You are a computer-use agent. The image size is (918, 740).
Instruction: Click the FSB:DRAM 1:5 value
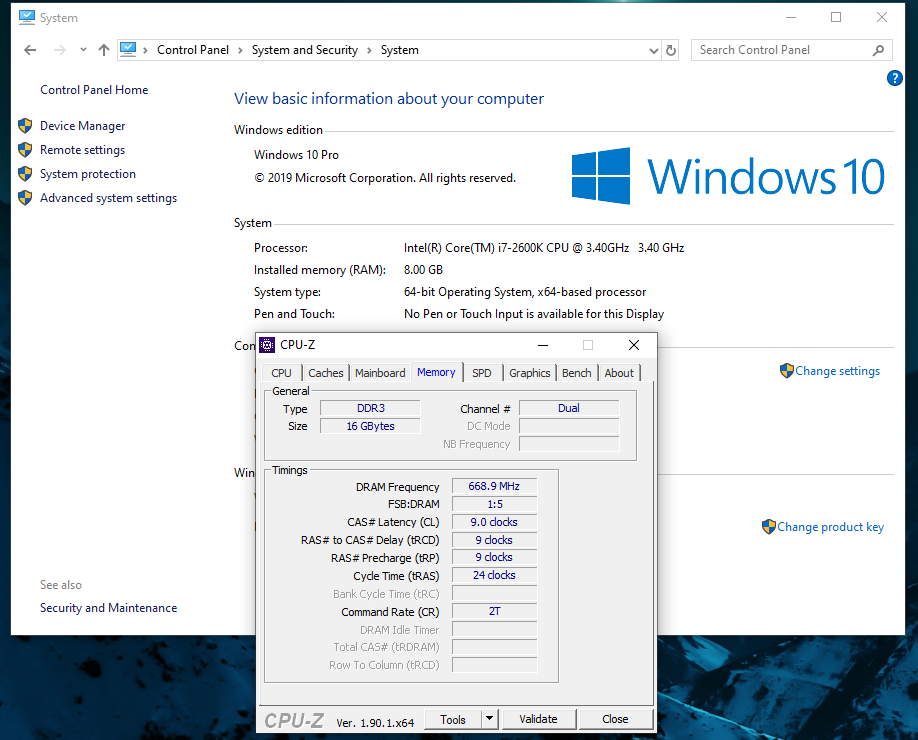[x=494, y=504]
